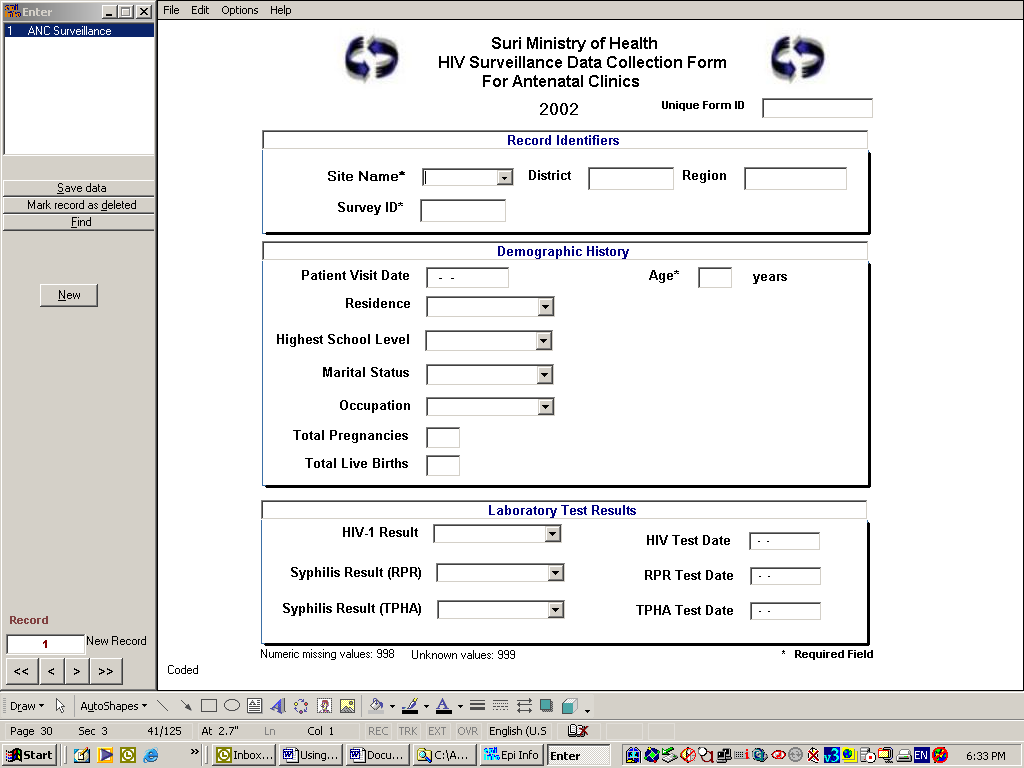Toggle the TRK track changes indicator
Viewport: 1024px width, 768px height.
tap(408, 731)
